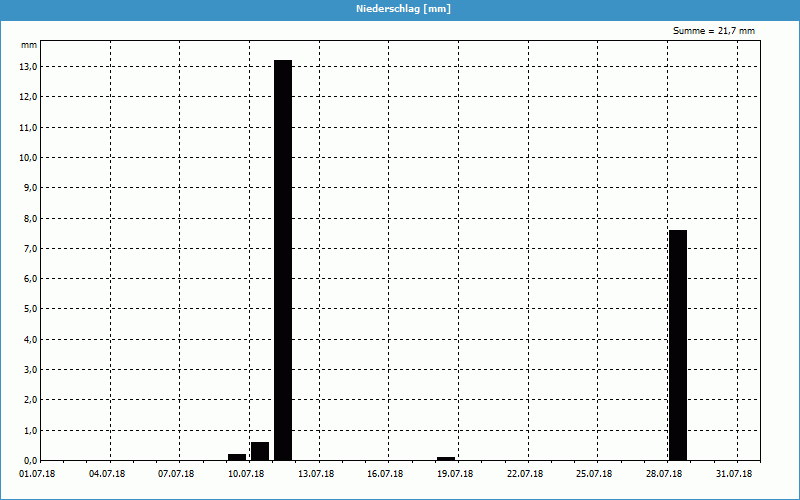
Task: Click the 'mm' unit label on the y-axis
Action: (29, 45)
